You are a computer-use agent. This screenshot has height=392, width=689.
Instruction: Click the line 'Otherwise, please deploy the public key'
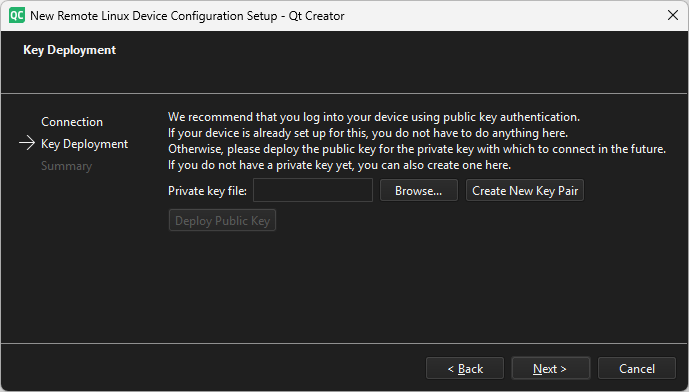pos(417,149)
